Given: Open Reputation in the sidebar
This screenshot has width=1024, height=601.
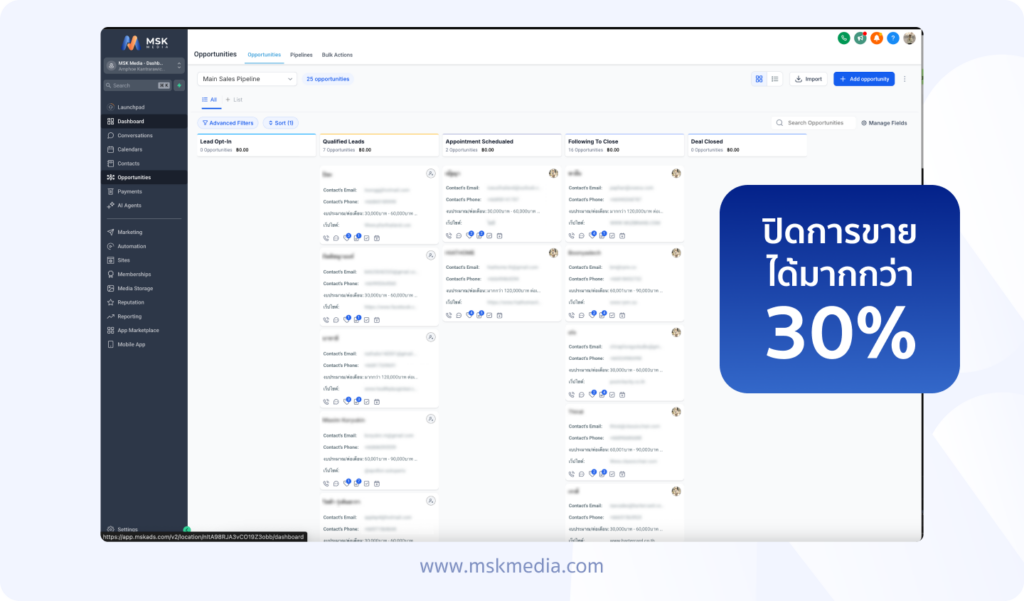Looking at the screenshot, I should click(131, 302).
